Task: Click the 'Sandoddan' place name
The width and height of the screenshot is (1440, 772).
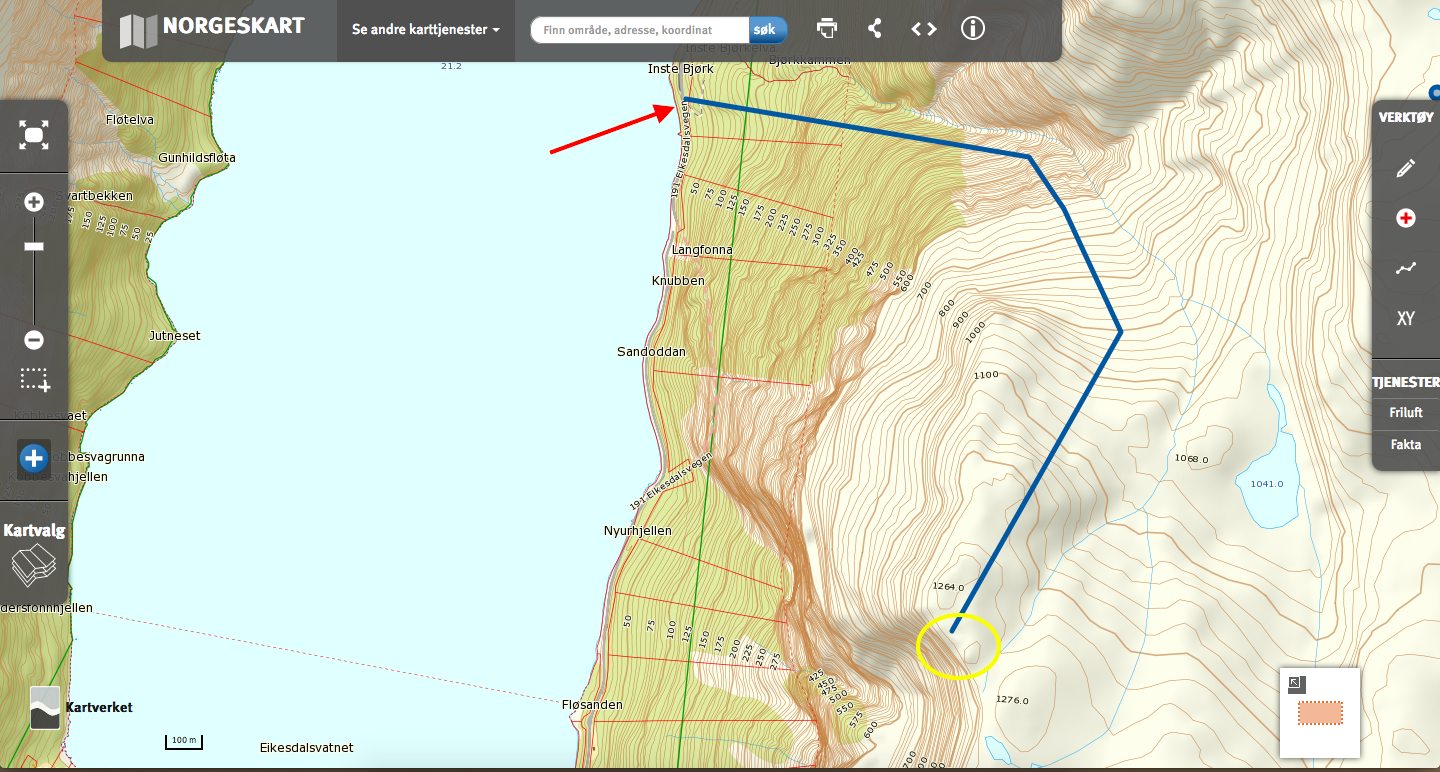Action: tap(651, 352)
